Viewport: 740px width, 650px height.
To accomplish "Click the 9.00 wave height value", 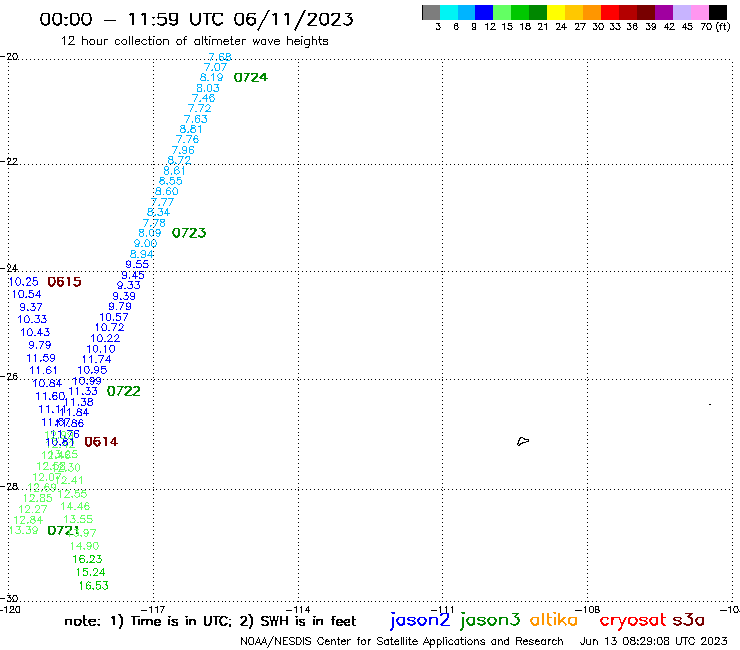I will (145, 244).
